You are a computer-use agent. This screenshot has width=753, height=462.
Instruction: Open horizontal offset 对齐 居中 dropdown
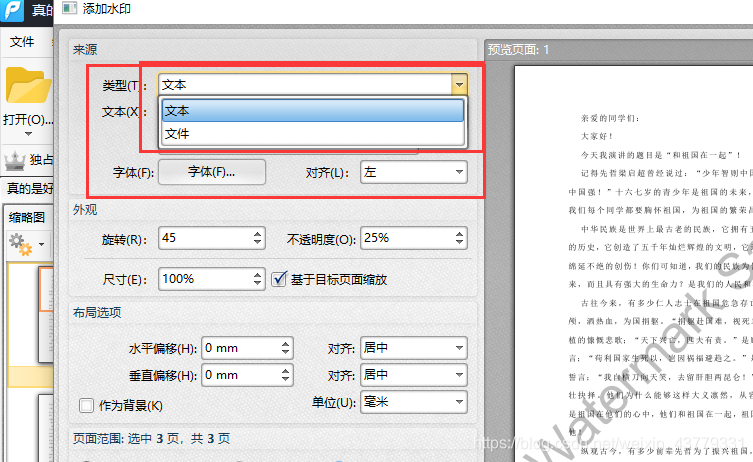pos(413,348)
